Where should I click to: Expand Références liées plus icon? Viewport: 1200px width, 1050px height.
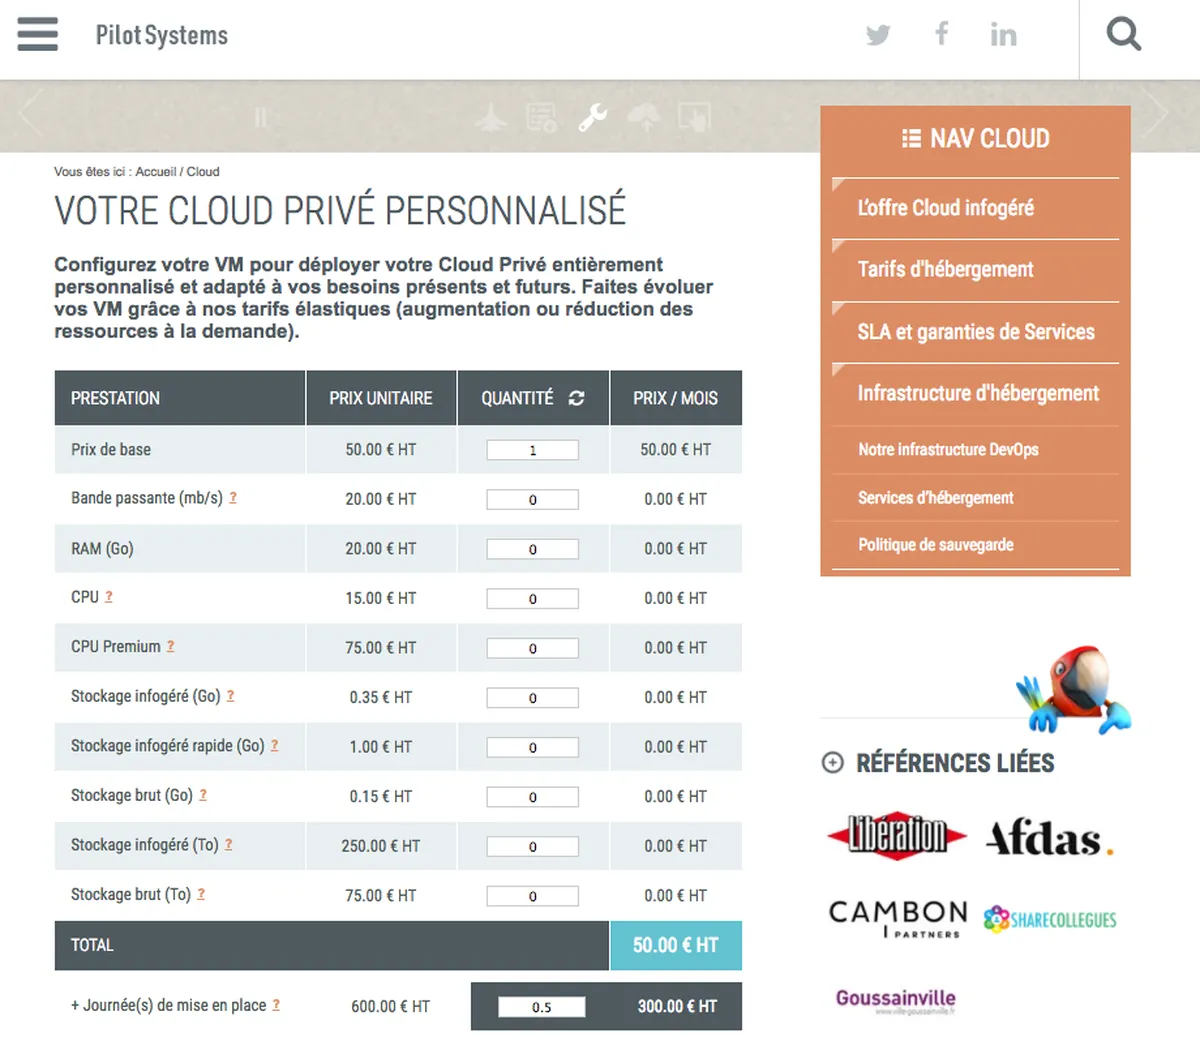click(x=832, y=763)
